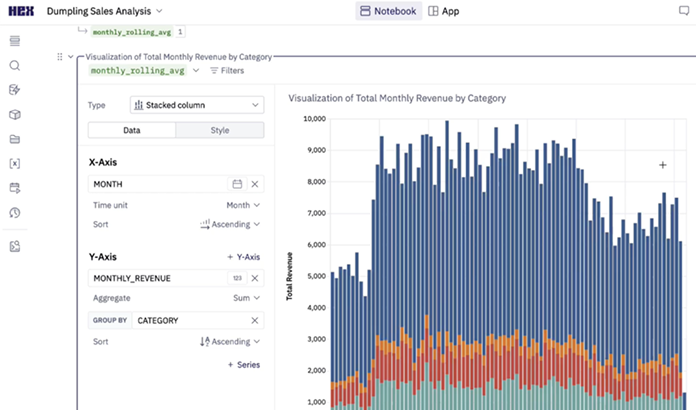Select the Style tab
This screenshot has width=696, height=410.
tap(219, 130)
